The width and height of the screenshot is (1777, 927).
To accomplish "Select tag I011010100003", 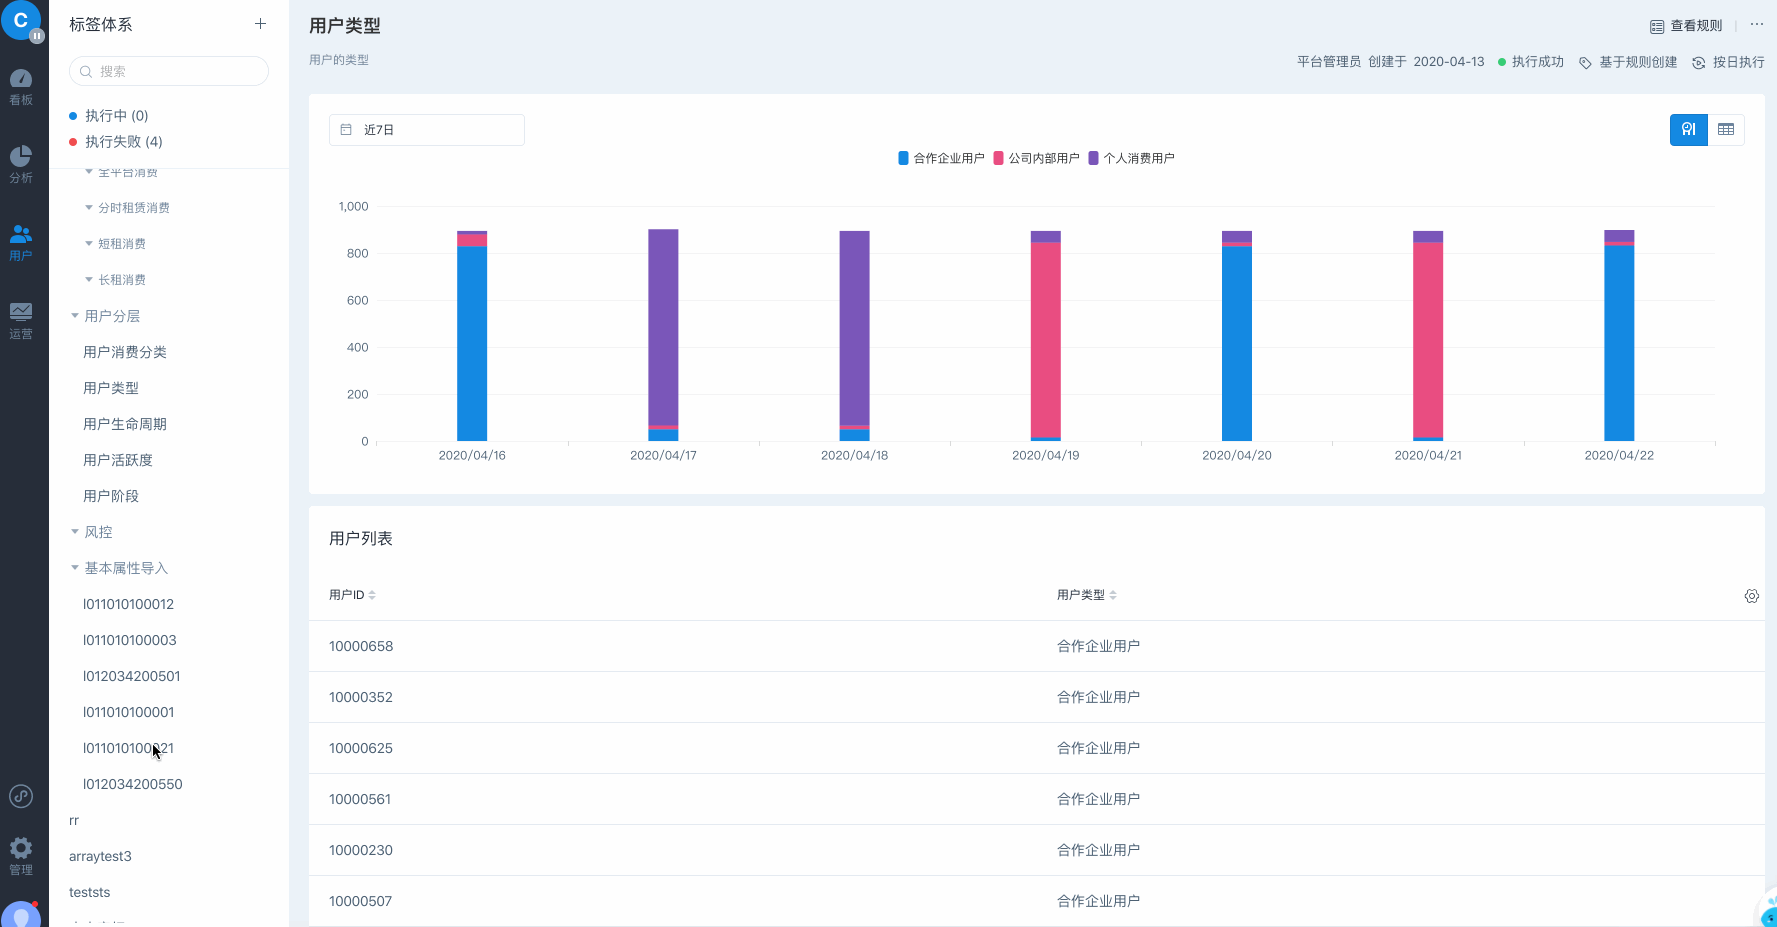I will point(130,640).
